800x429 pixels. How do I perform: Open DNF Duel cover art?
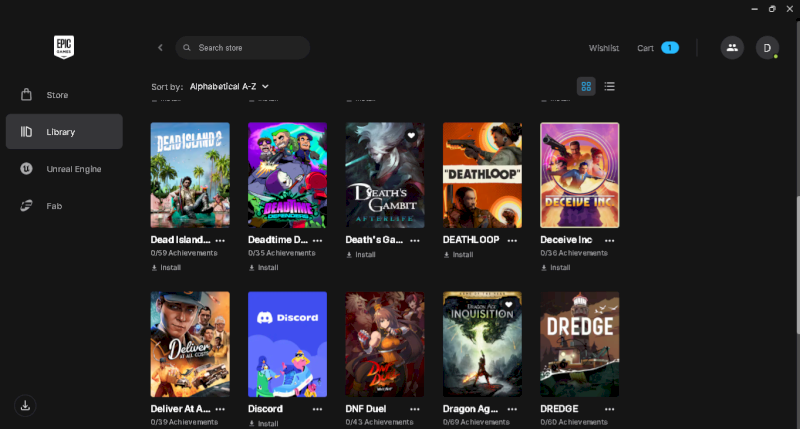tap(385, 344)
